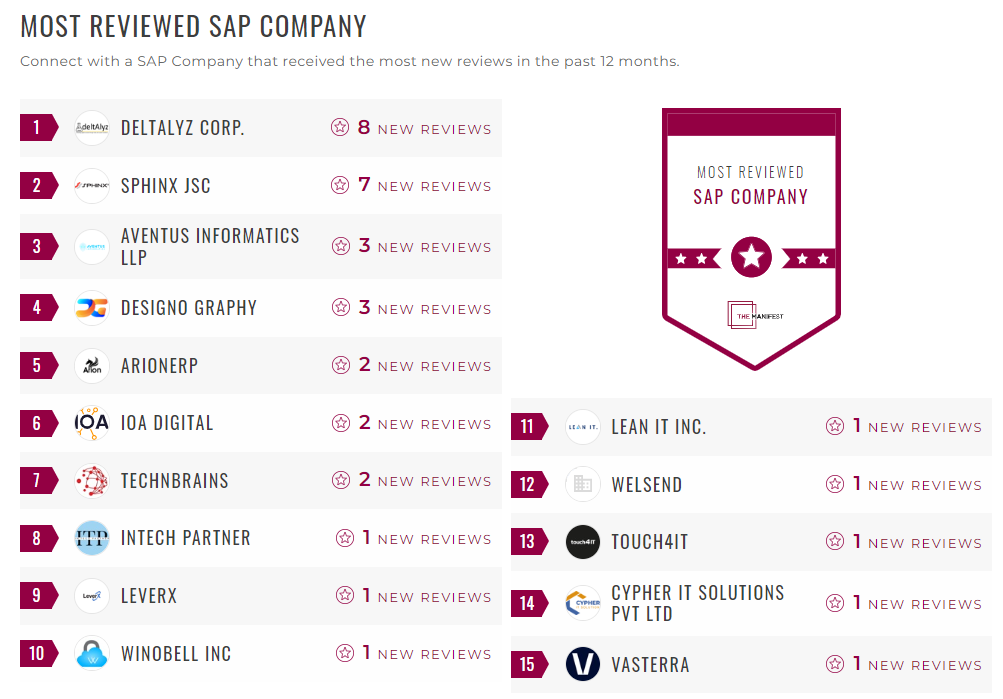The height and width of the screenshot is (699, 1003).
Task: Click the Intech Partner logo icon
Action: (x=92, y=538)
